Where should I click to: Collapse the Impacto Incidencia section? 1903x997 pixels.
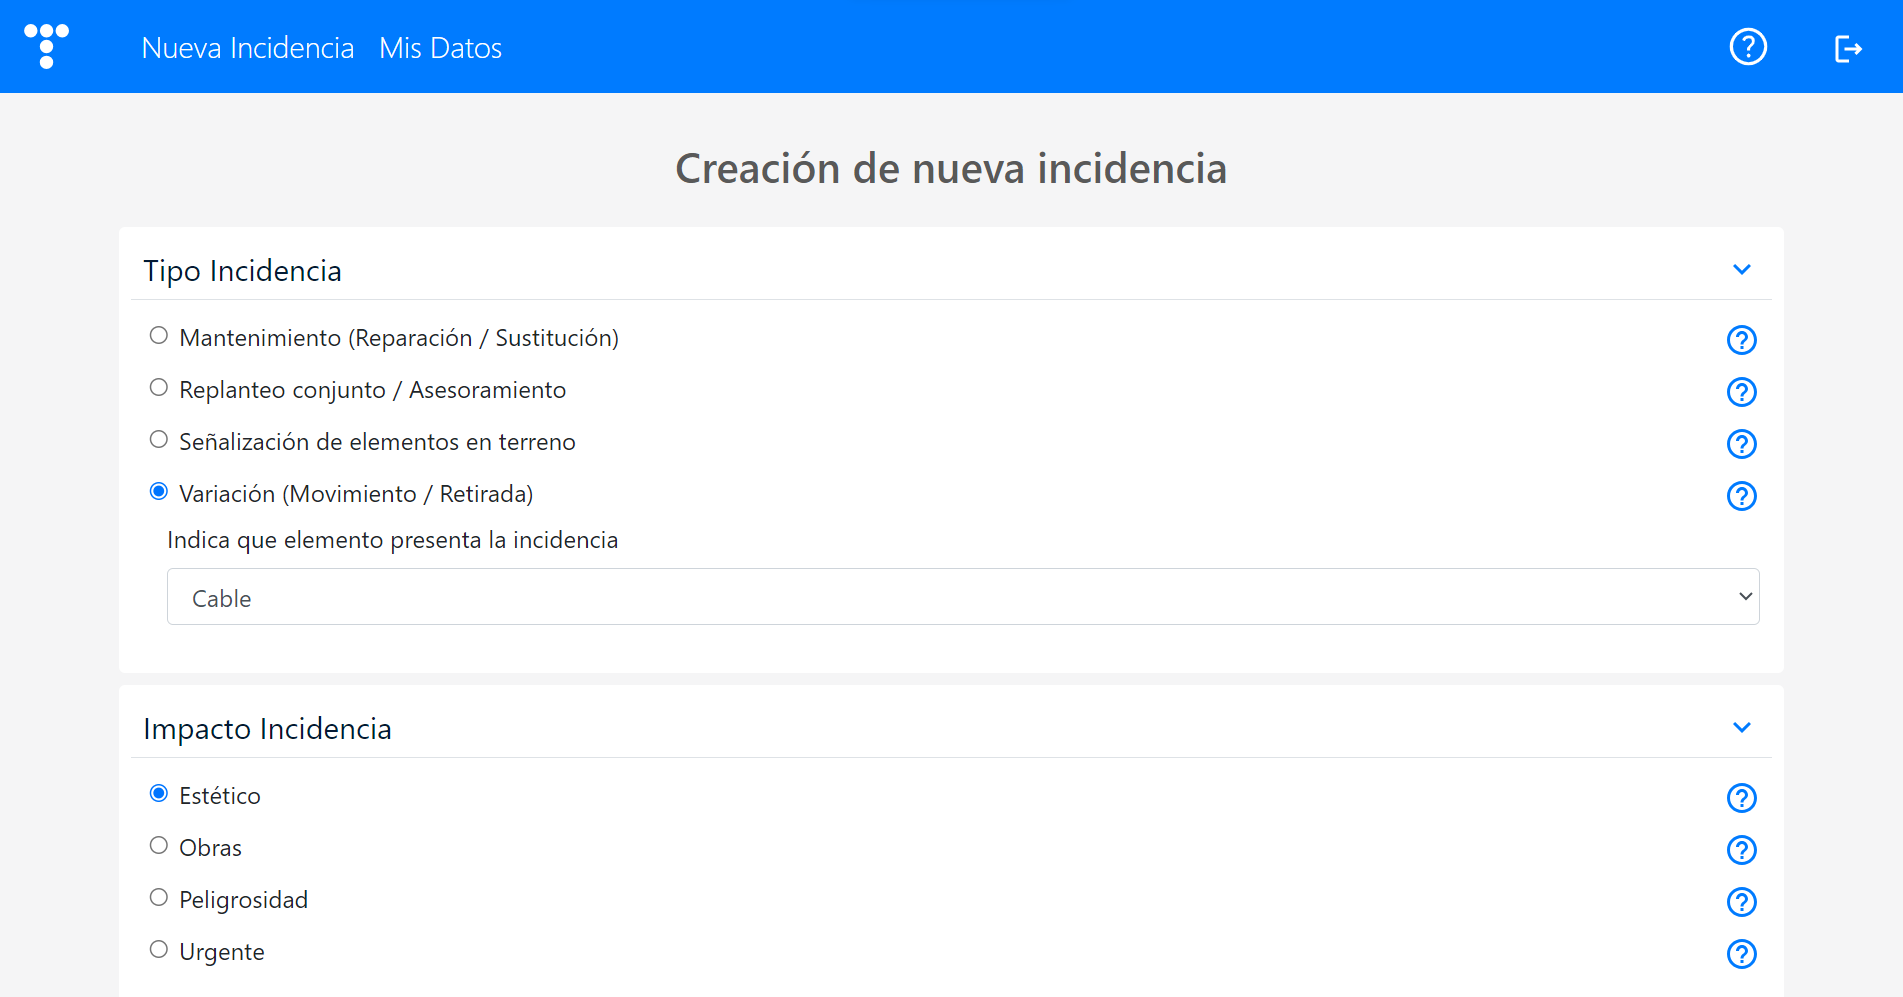point(1741,728)
